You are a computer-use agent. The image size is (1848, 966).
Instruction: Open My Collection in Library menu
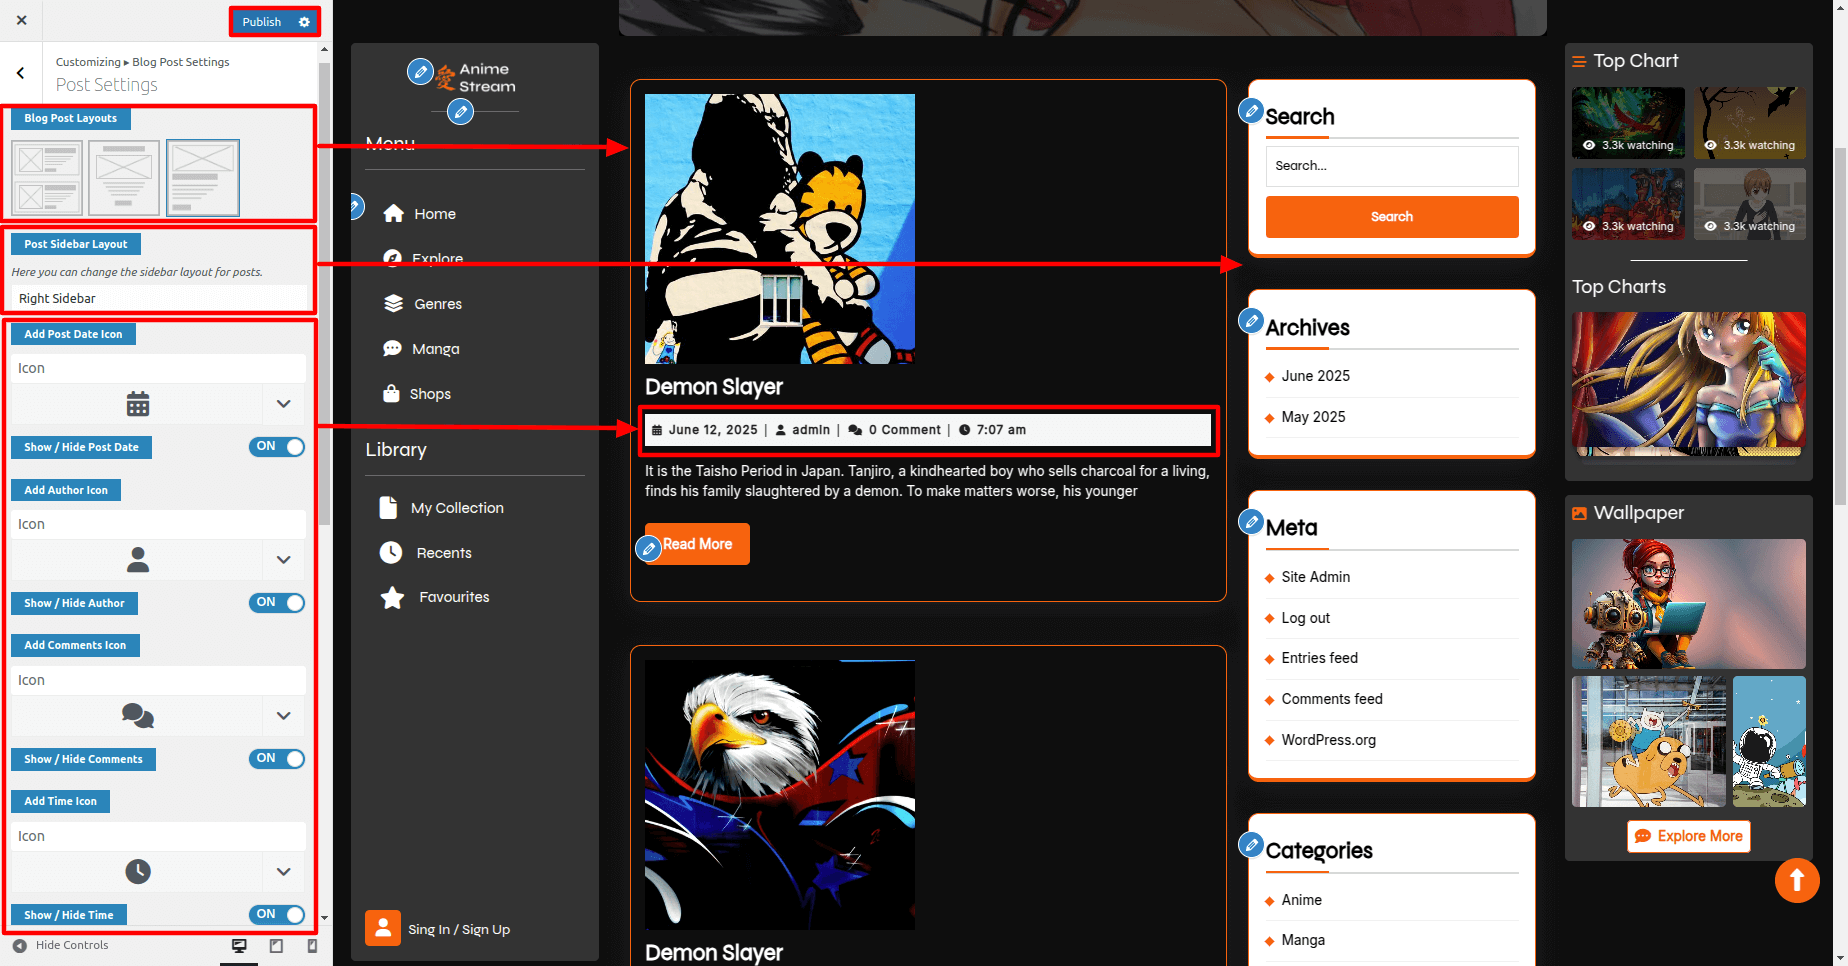[456, 508]
